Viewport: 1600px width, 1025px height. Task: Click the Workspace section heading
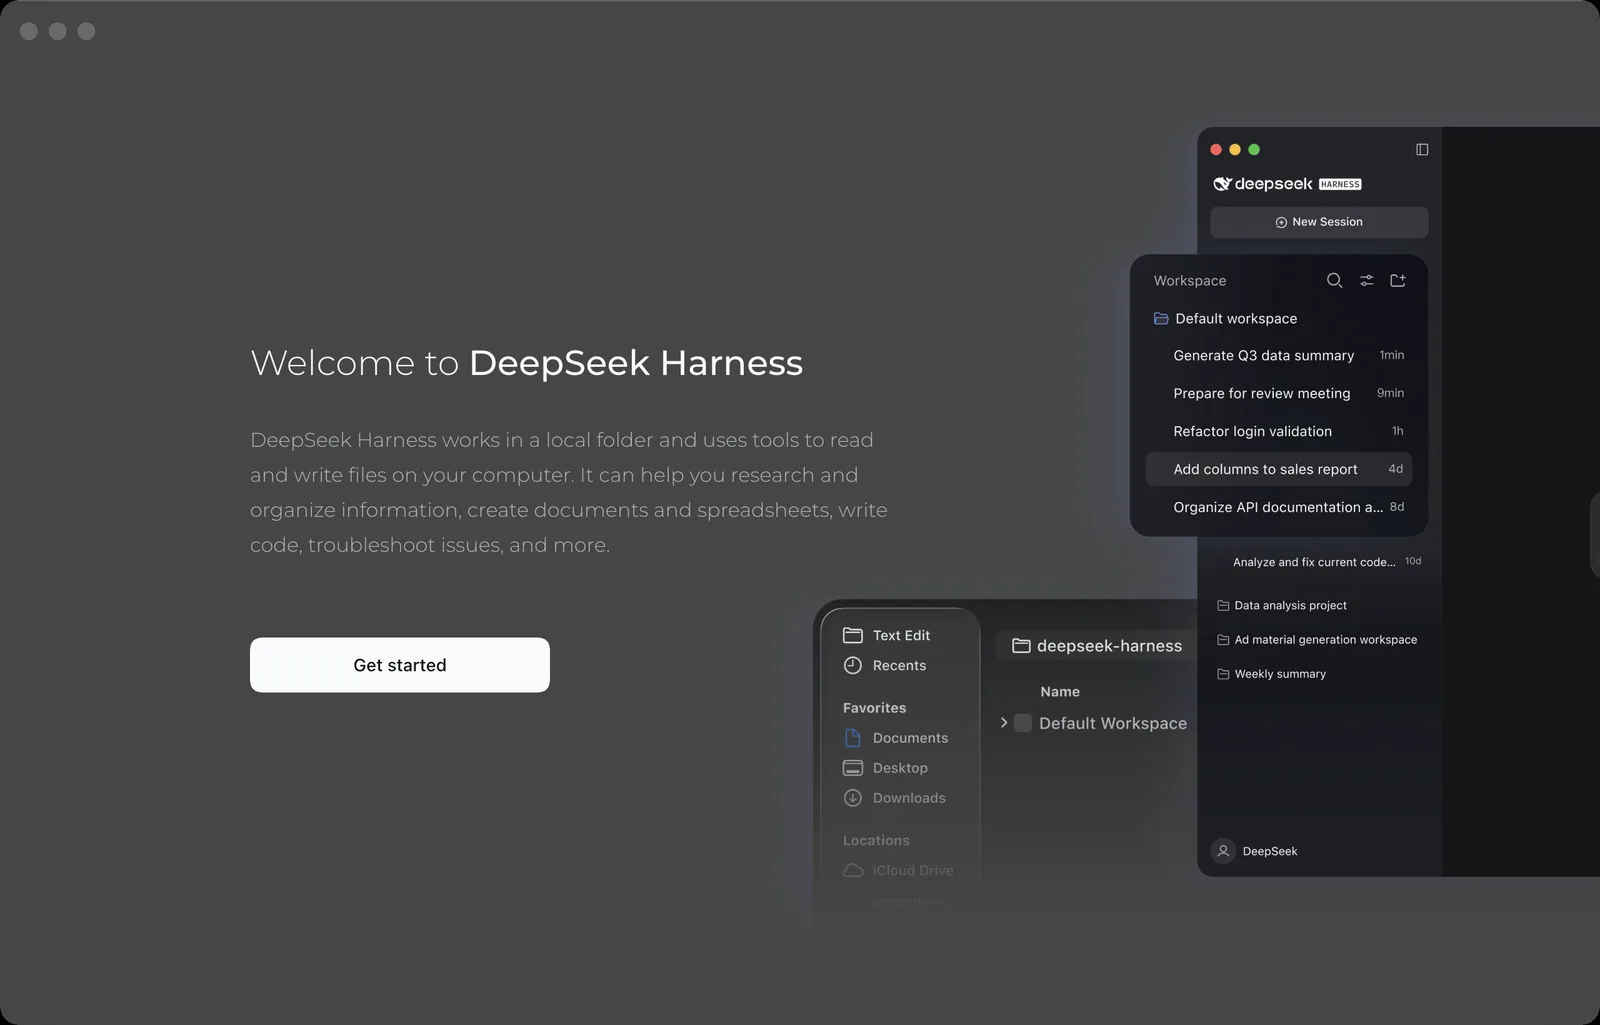[1190, 281]
